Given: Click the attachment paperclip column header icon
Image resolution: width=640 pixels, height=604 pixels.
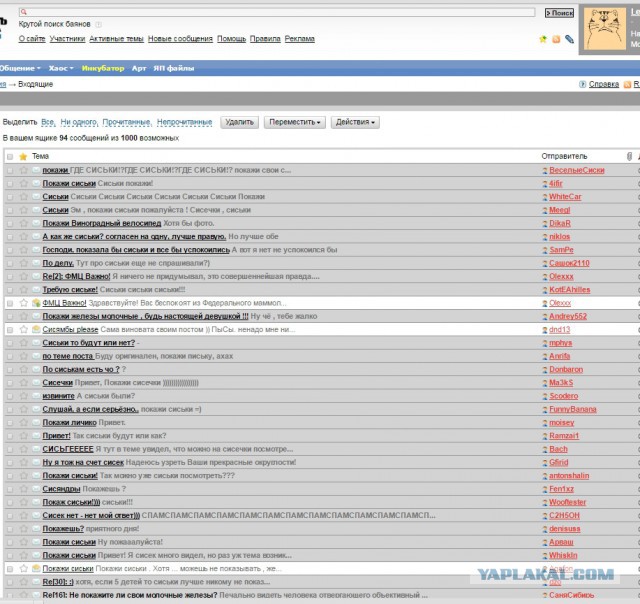Looking at the screenshot, I should coord(629,157).
